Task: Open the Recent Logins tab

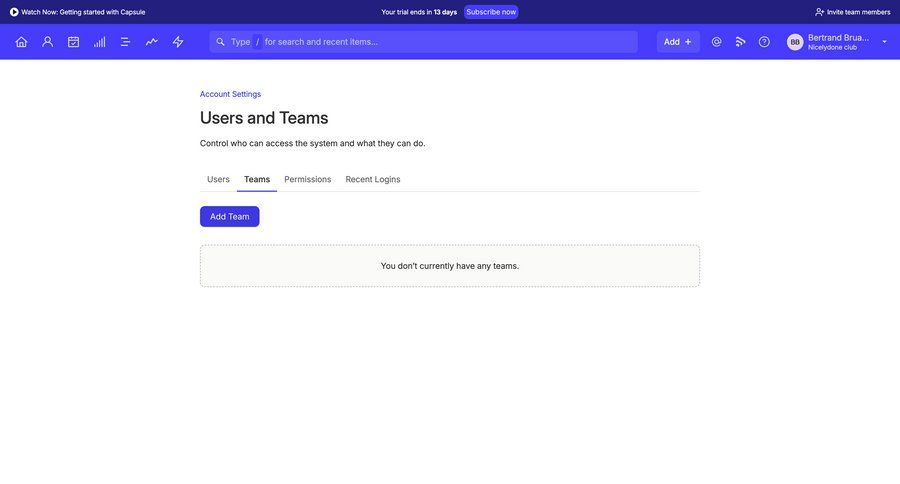Action: (372, 180)
